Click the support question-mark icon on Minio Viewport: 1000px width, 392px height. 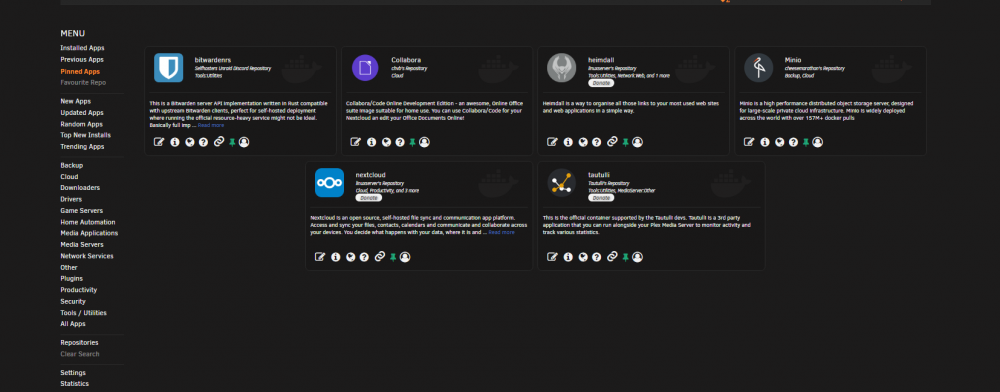[793, 142]
